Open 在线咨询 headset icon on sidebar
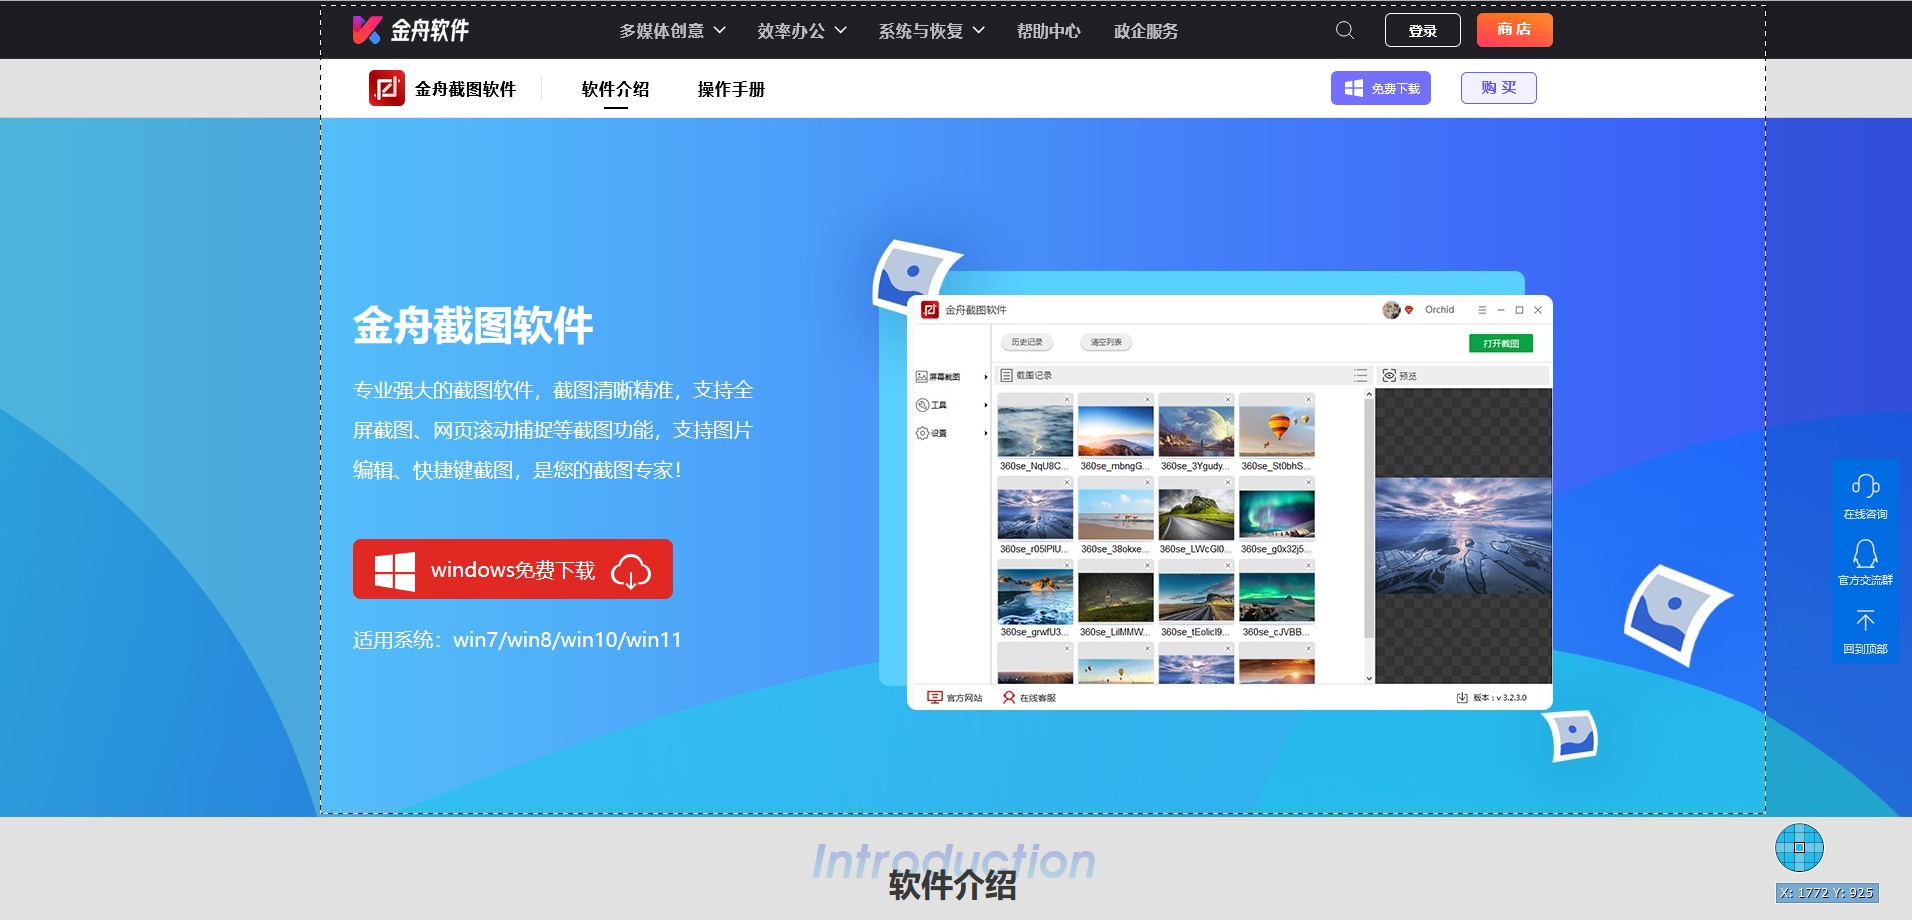The image size is (1912, 920). tap(1865, 487)
